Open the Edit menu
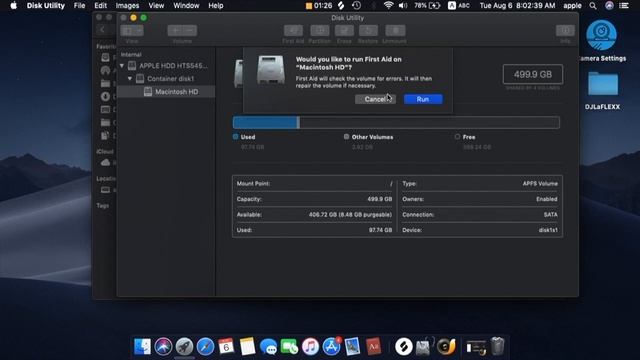Image resolution: width=640 pixels, height=360 pixels. coord(100,6)
